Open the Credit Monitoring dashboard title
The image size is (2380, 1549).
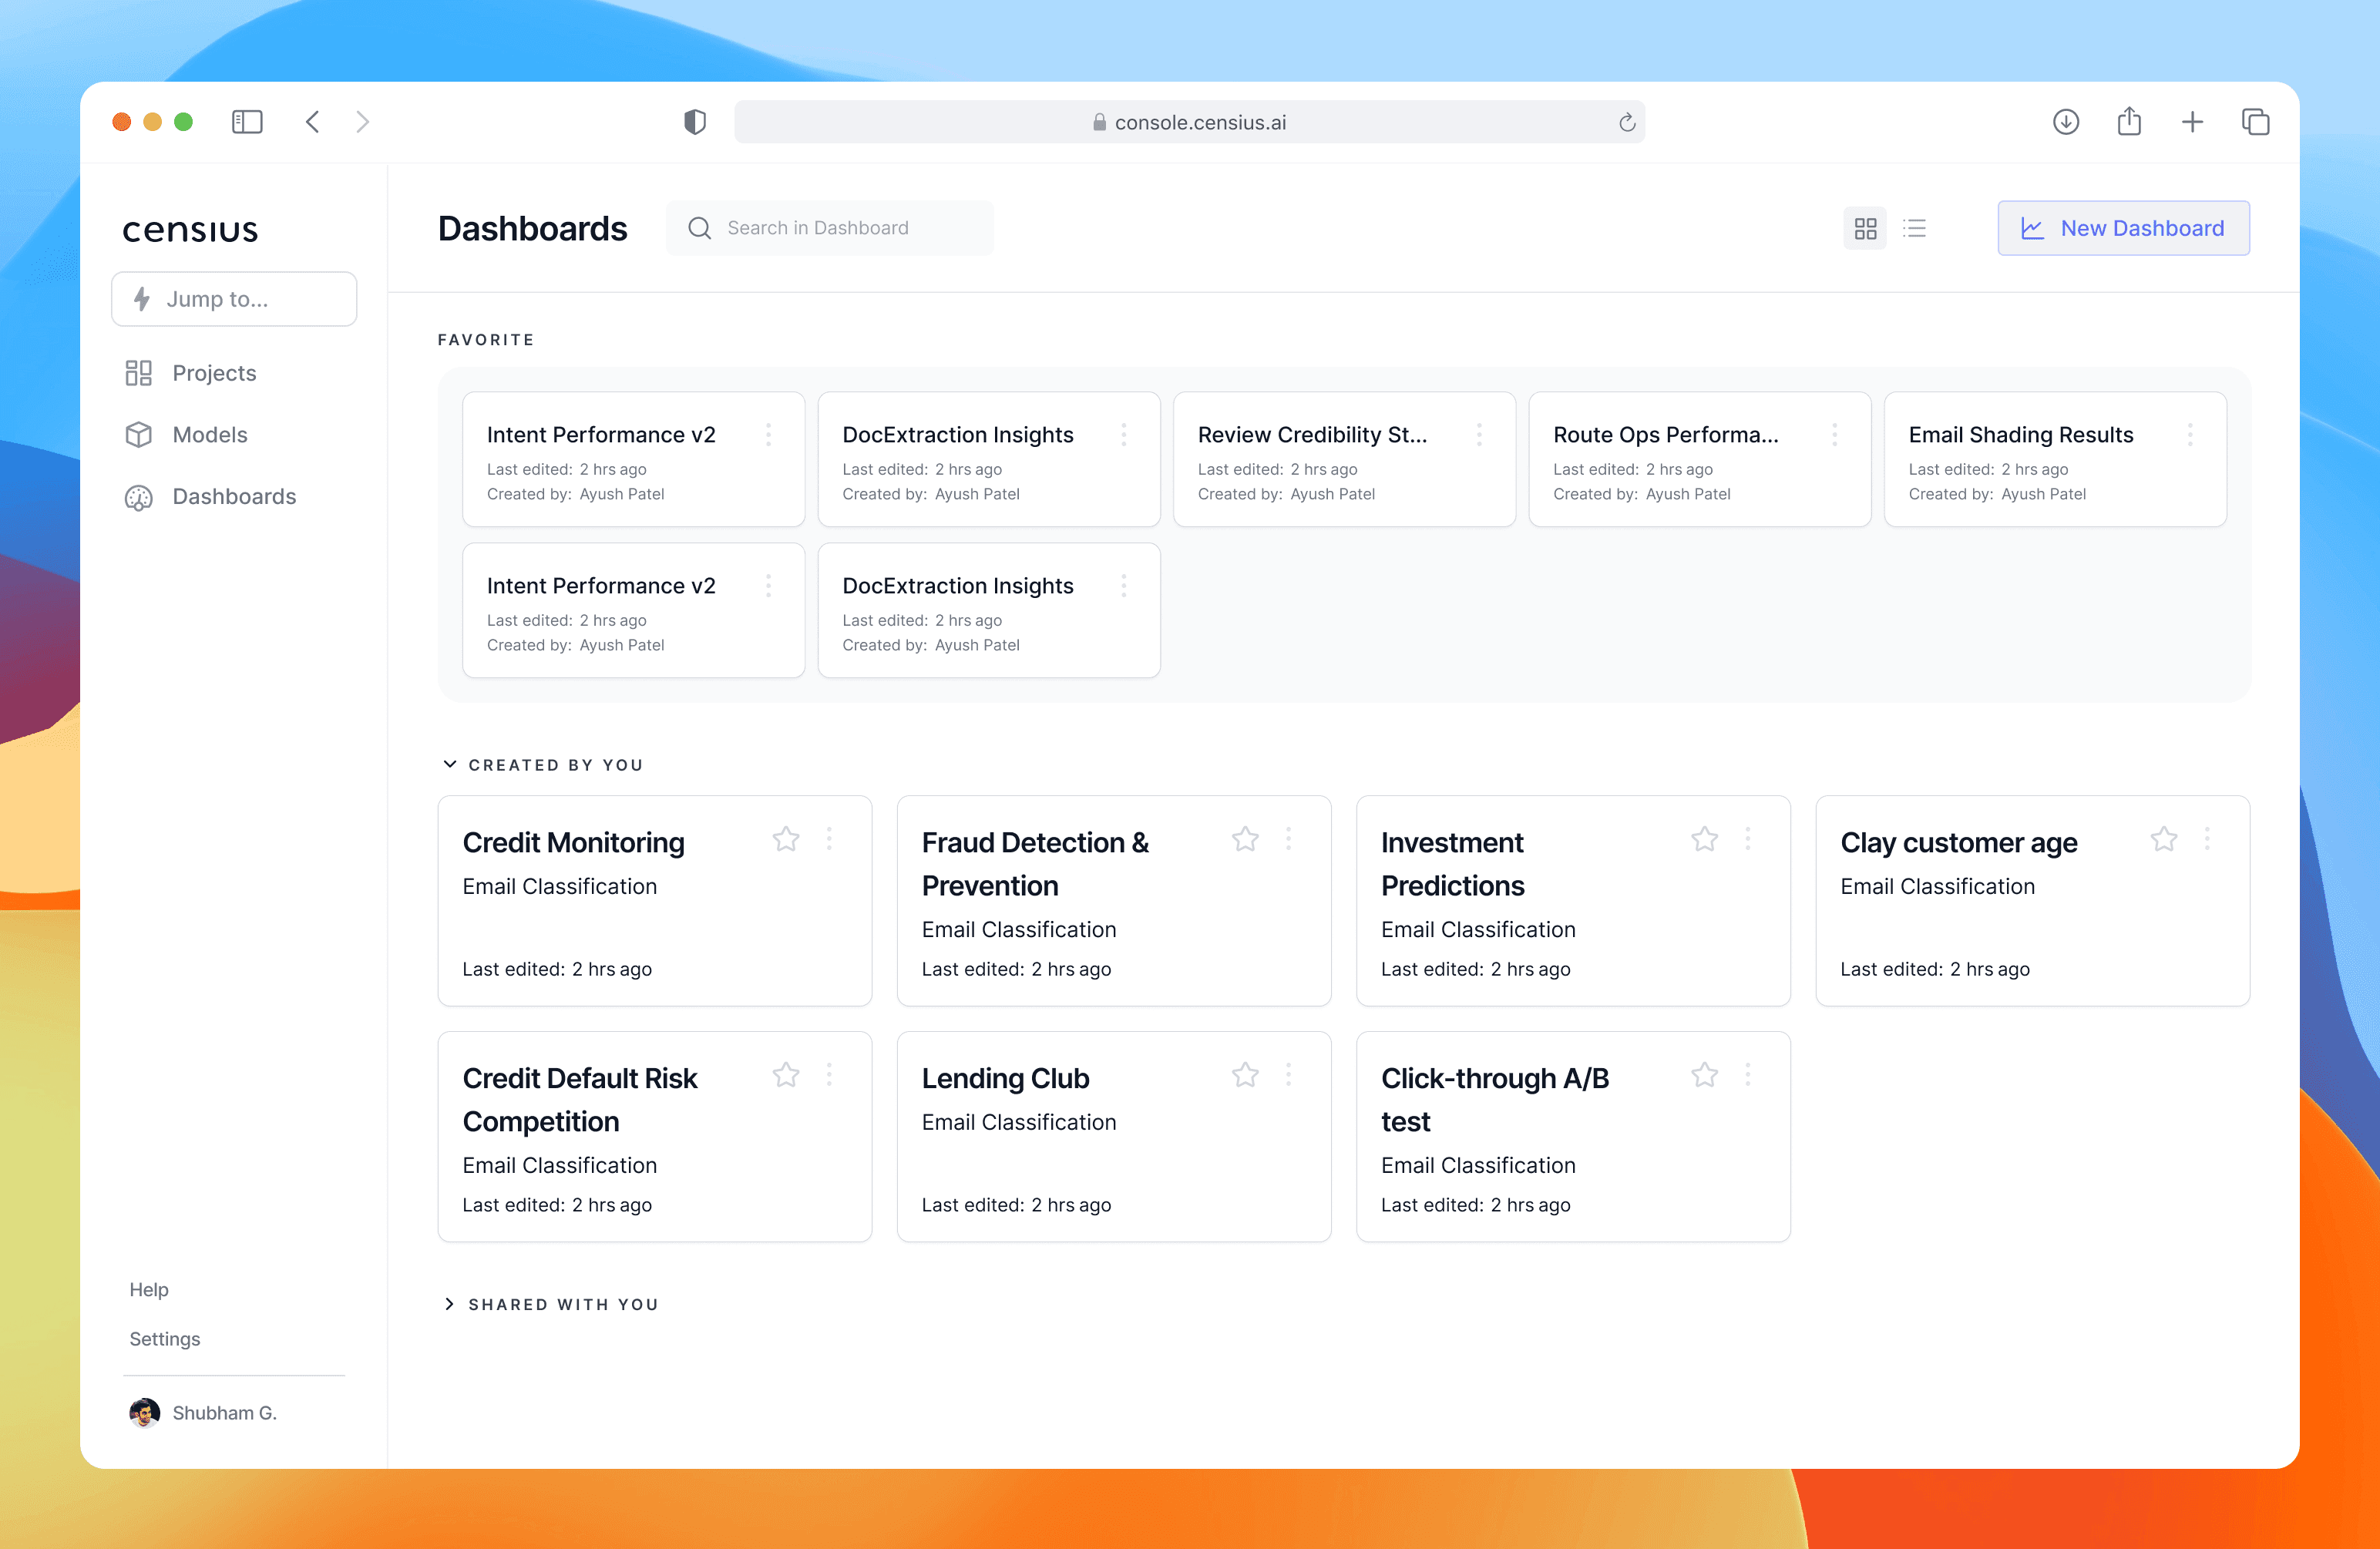pyautogui.click(x=574, y=843)
